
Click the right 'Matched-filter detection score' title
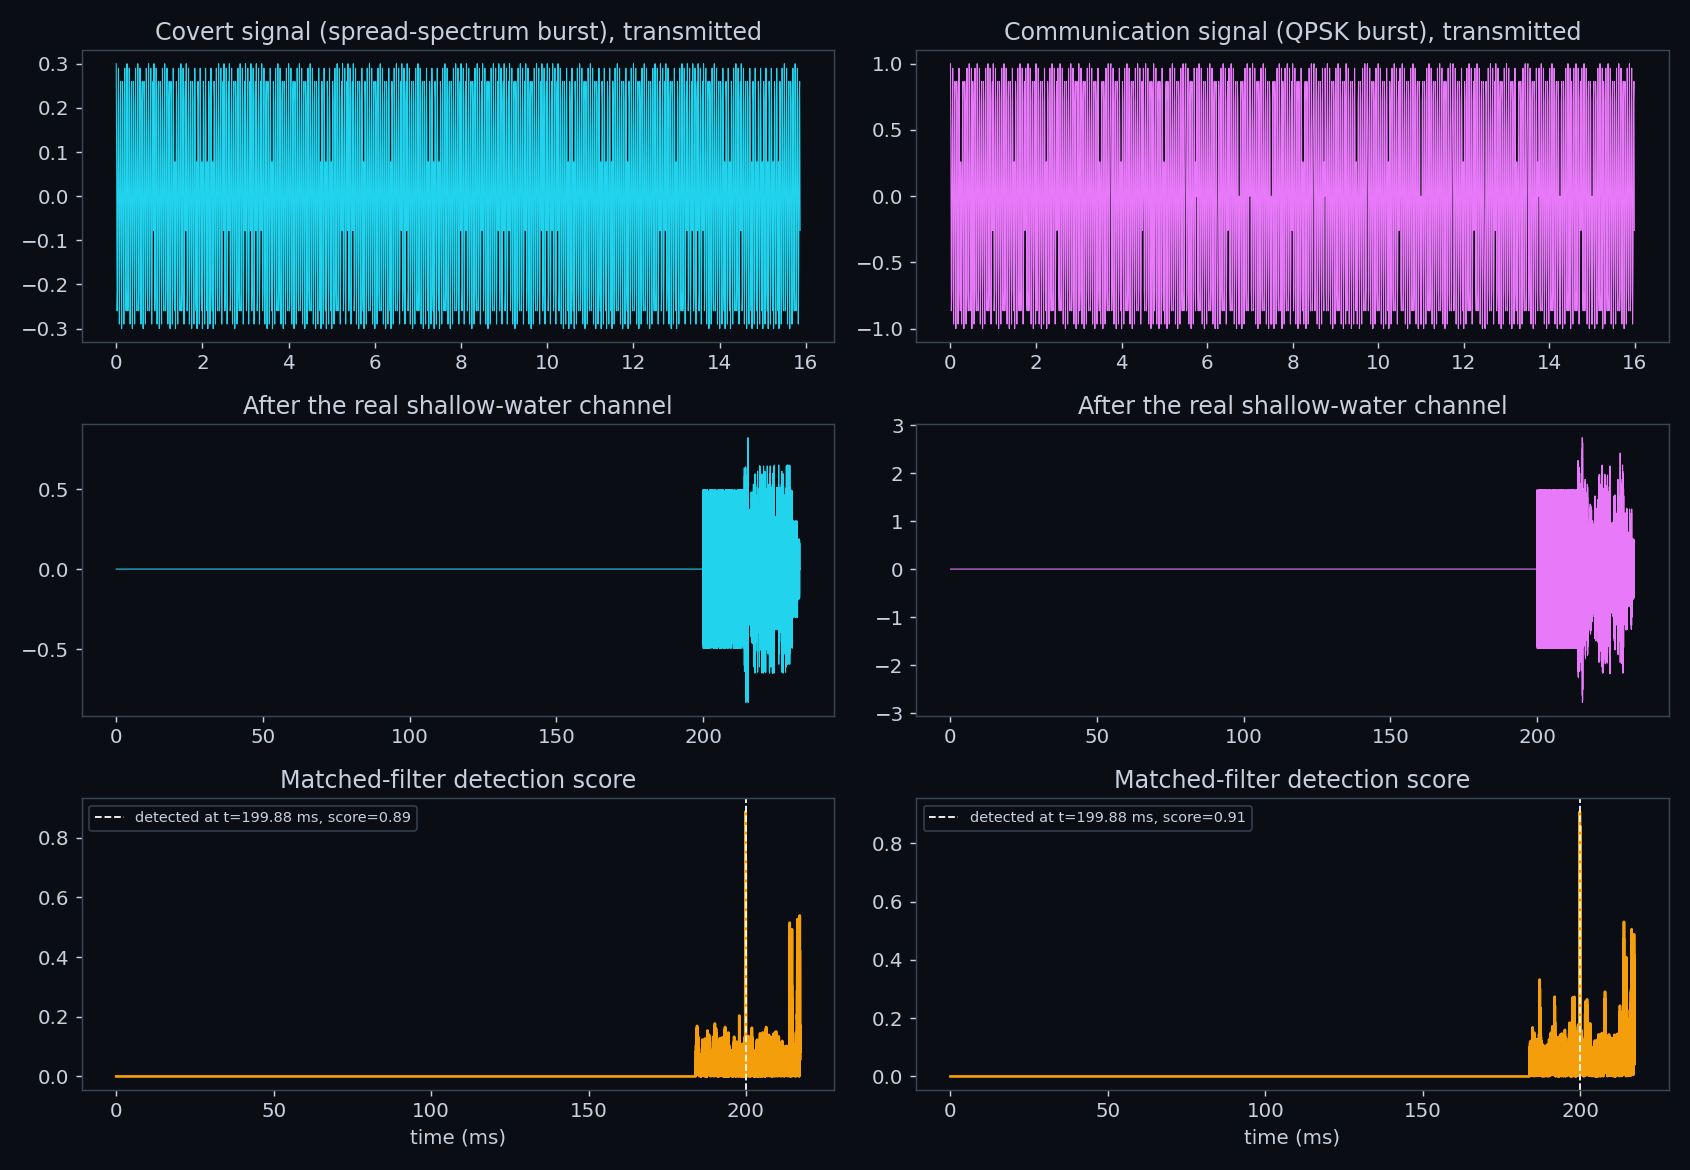click(1292, 779)
